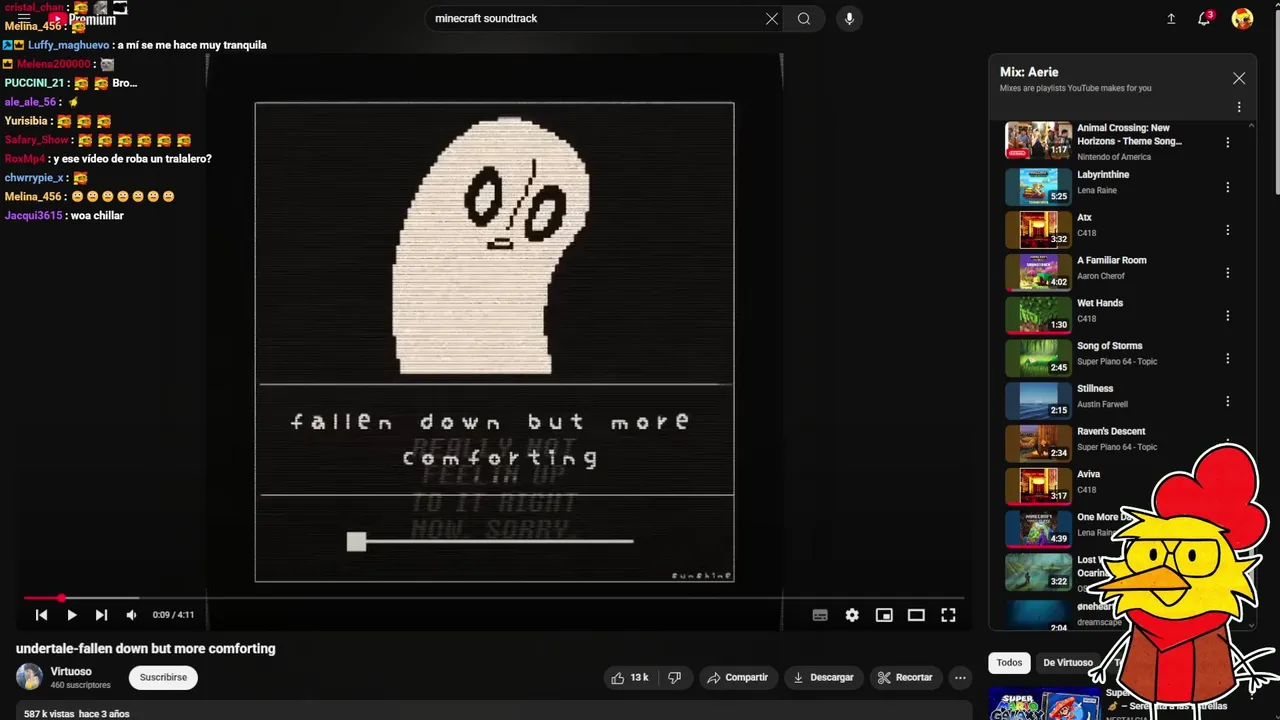Clear the search box text
This screenshot has width=1280, height=720.
click(x=772, y=19)
